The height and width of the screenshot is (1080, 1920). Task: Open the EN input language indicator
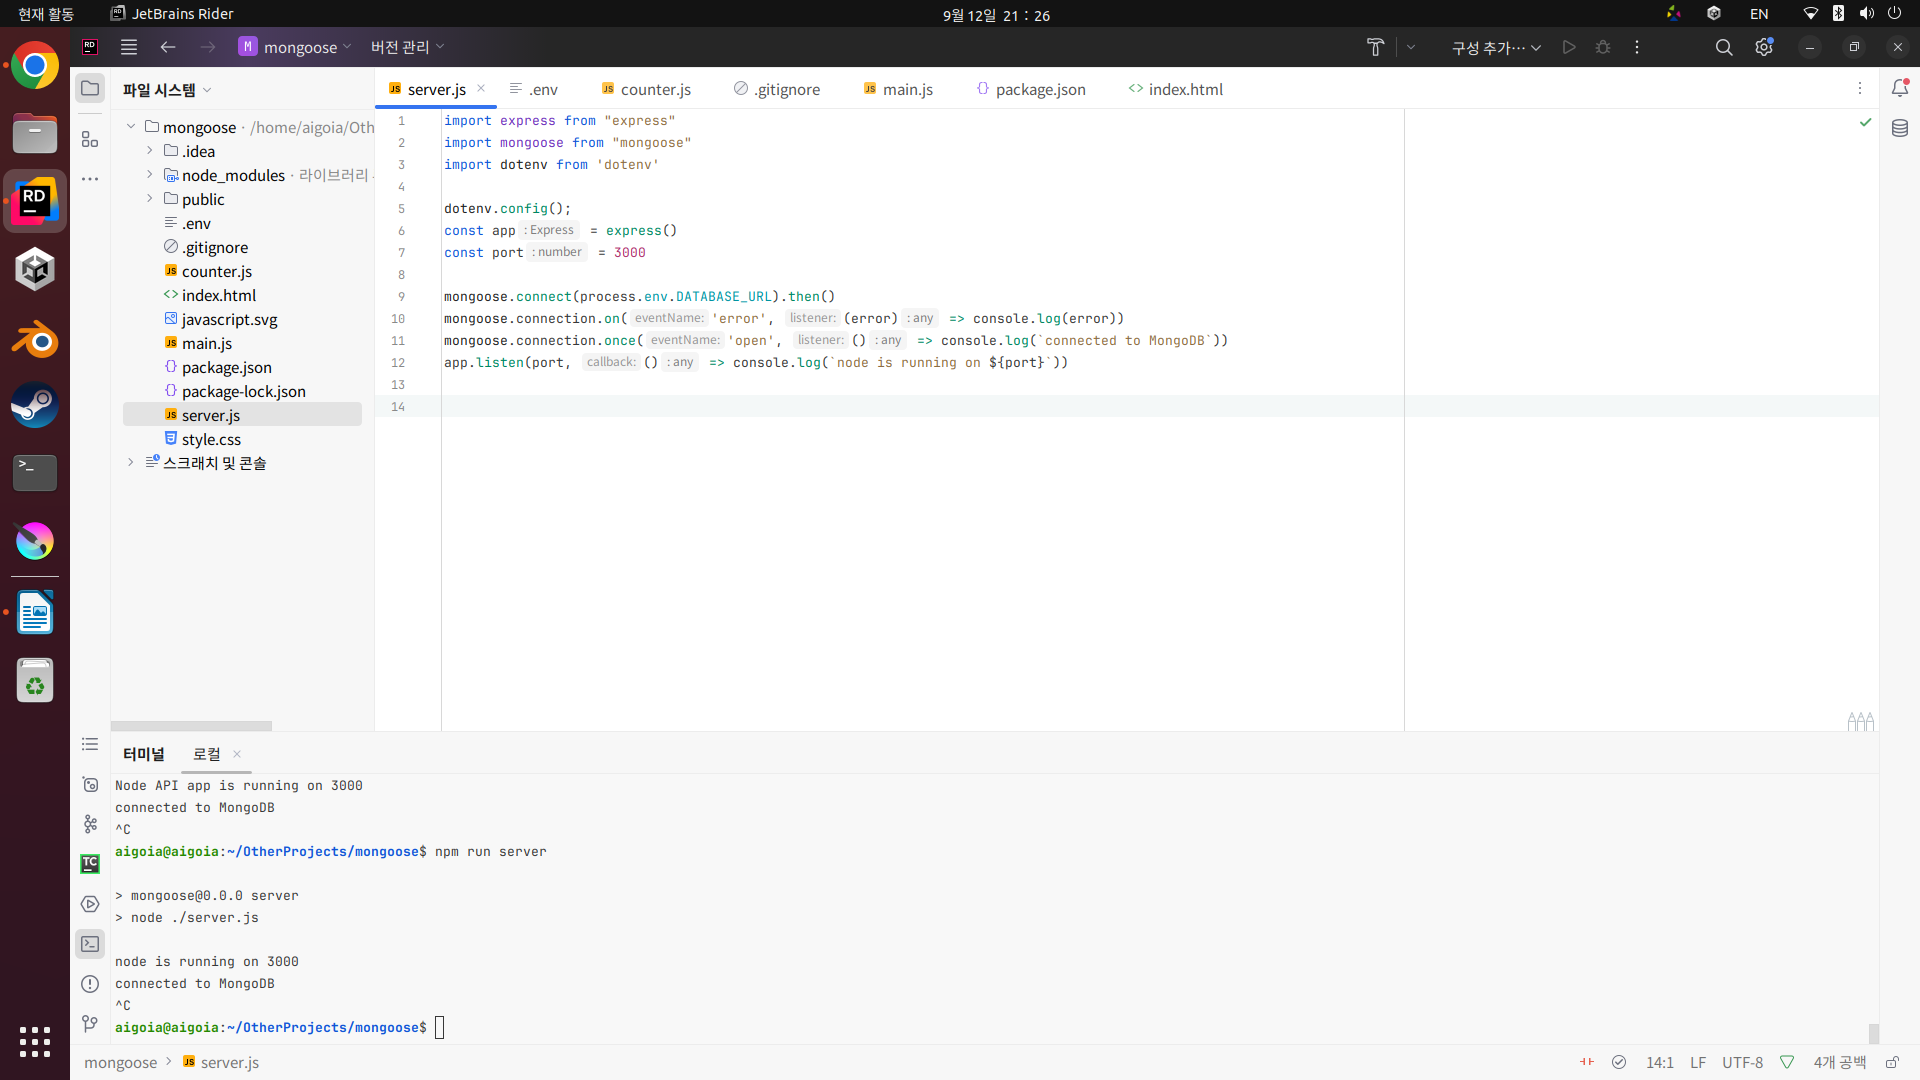click(x=1759, y=14)
